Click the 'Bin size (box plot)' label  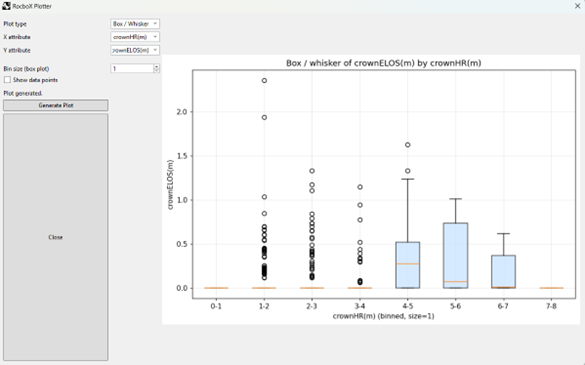(x=26, y=69)
